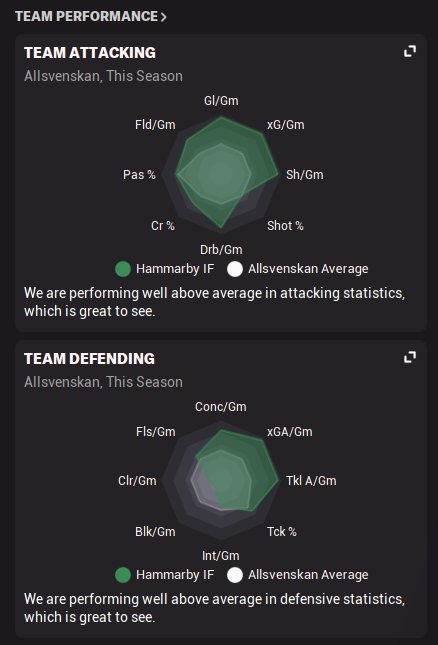Click the Sh/Gm axis label
This screenshot has width=438, height=645.
click(x=305, y=174)
